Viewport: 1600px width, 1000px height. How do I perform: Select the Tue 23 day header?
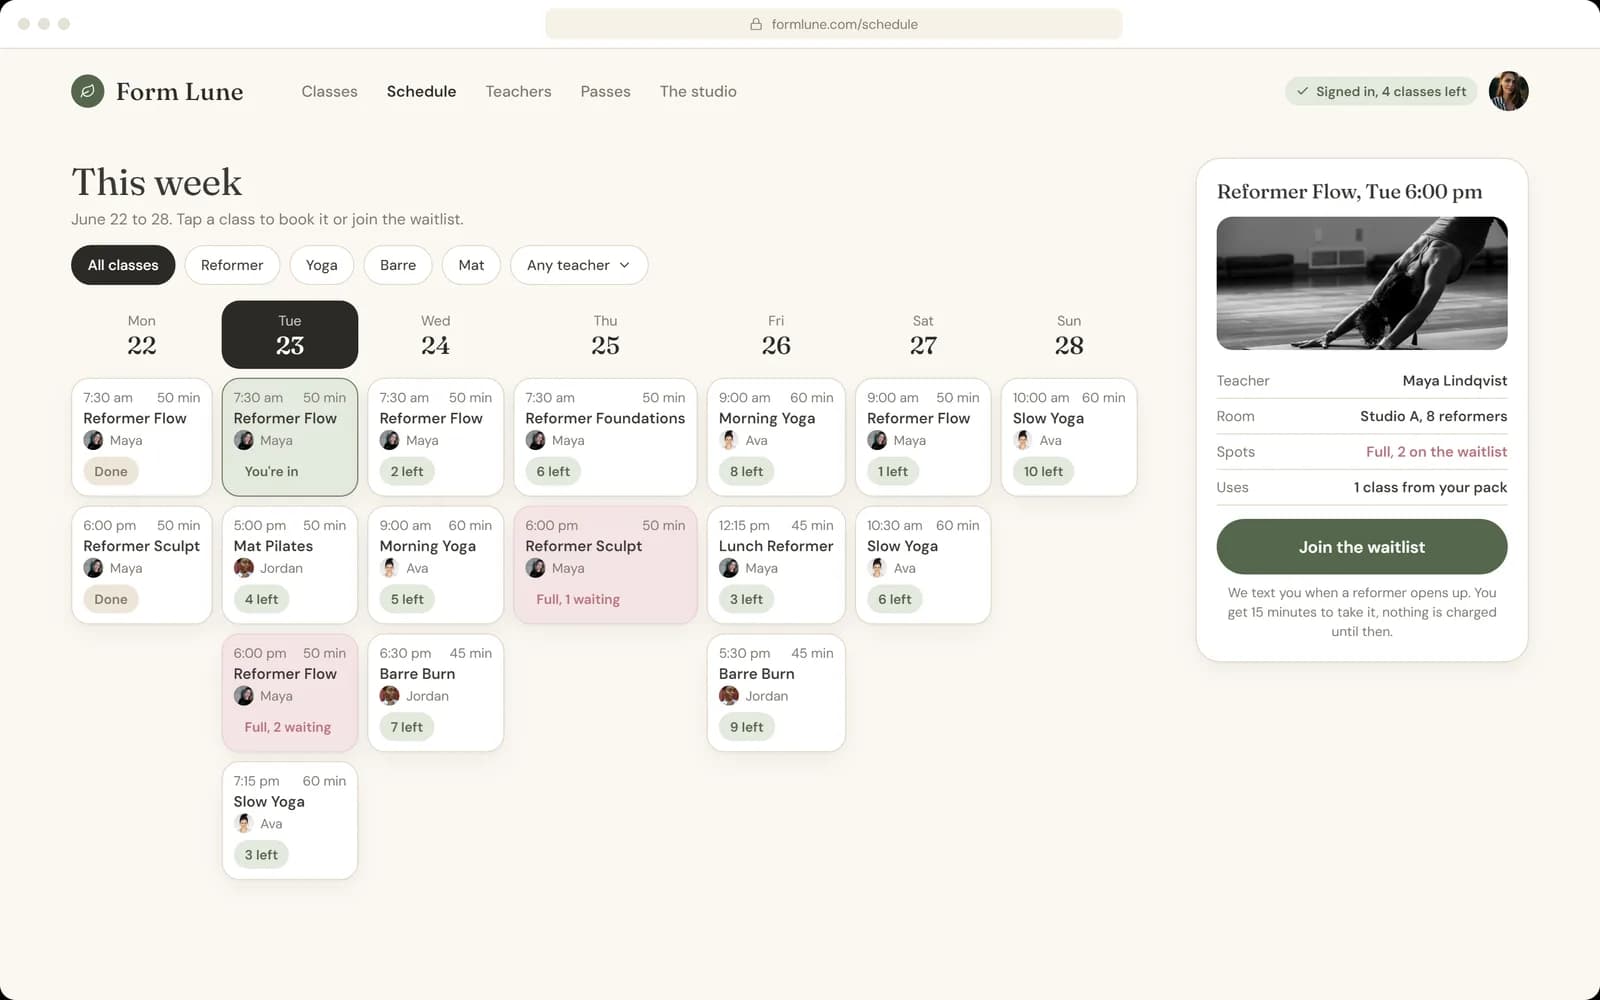click(290, 335)
